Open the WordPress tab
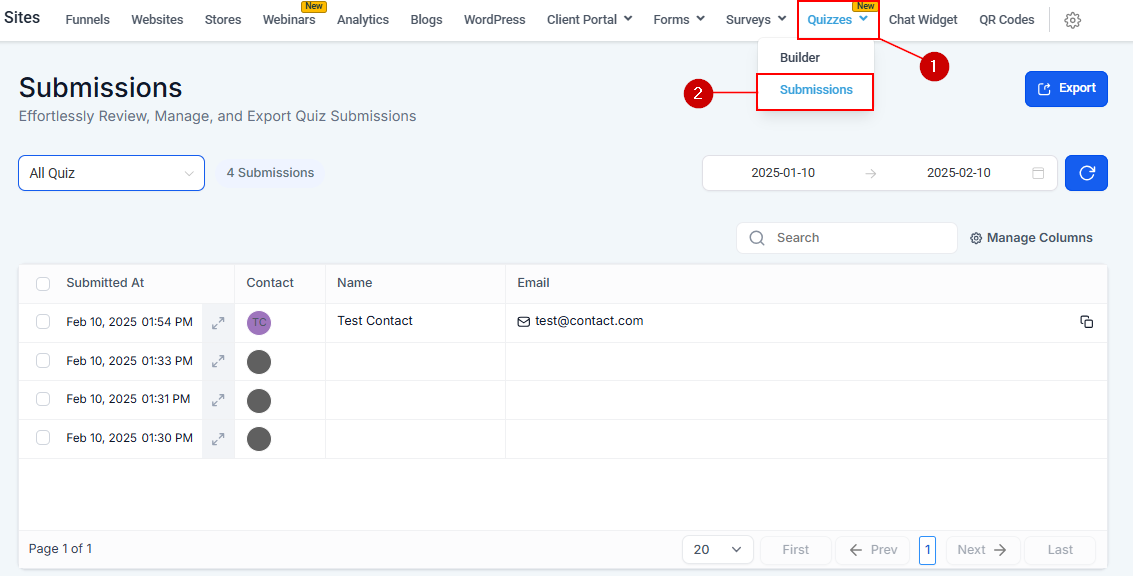1133x576 pixels. pos(494,20)
